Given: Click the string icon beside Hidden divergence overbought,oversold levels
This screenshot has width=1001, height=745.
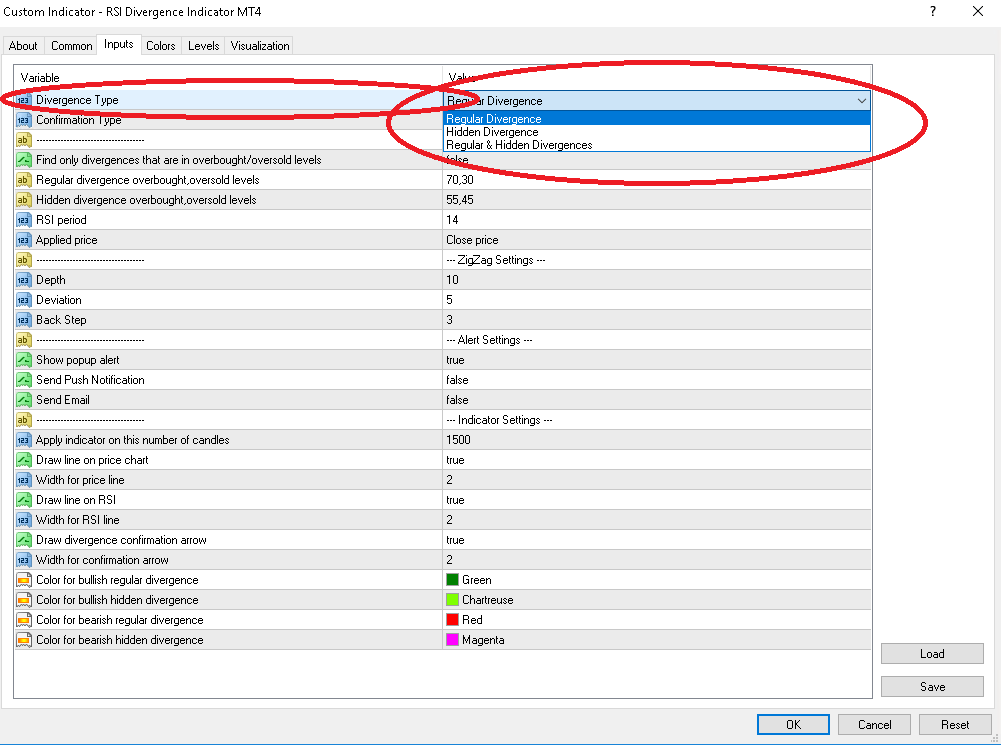Looking at the screenshot, I should [24, 200].
